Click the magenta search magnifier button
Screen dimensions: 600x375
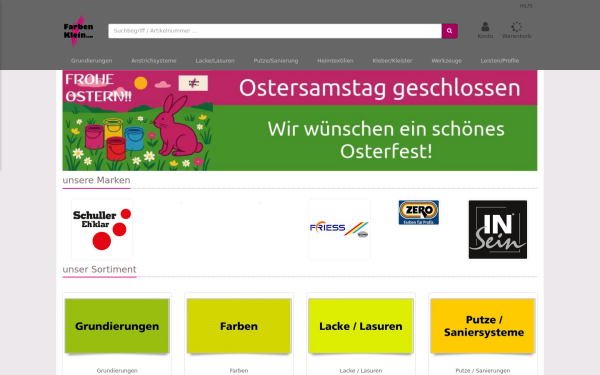450,31
